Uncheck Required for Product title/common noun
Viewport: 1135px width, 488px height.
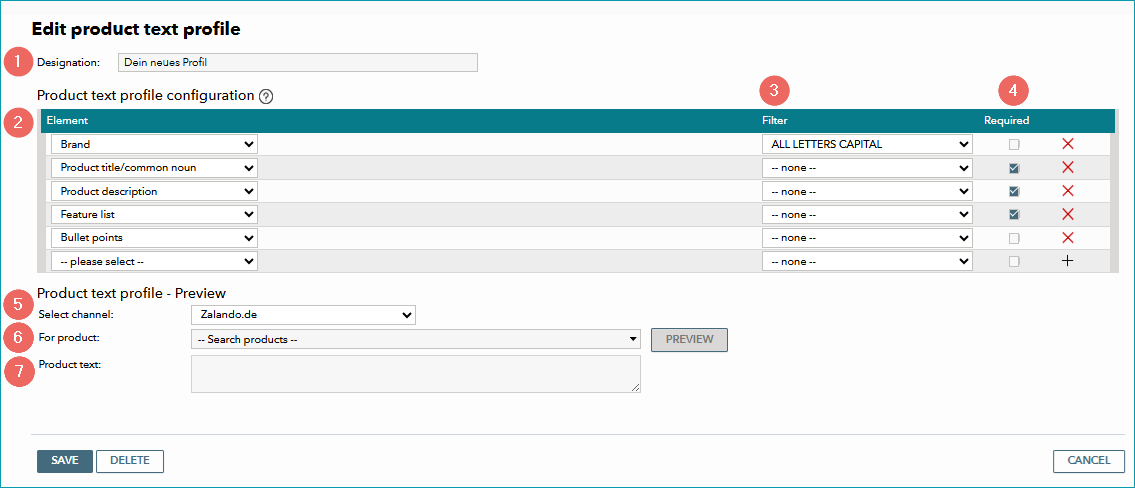(1014, 168)
